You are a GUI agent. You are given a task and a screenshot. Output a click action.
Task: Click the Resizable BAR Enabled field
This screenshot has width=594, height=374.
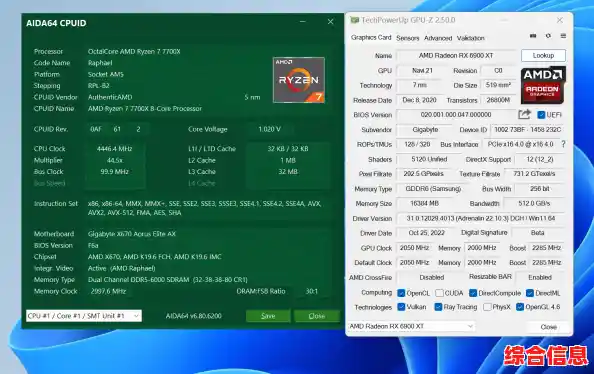pos(540,277)
